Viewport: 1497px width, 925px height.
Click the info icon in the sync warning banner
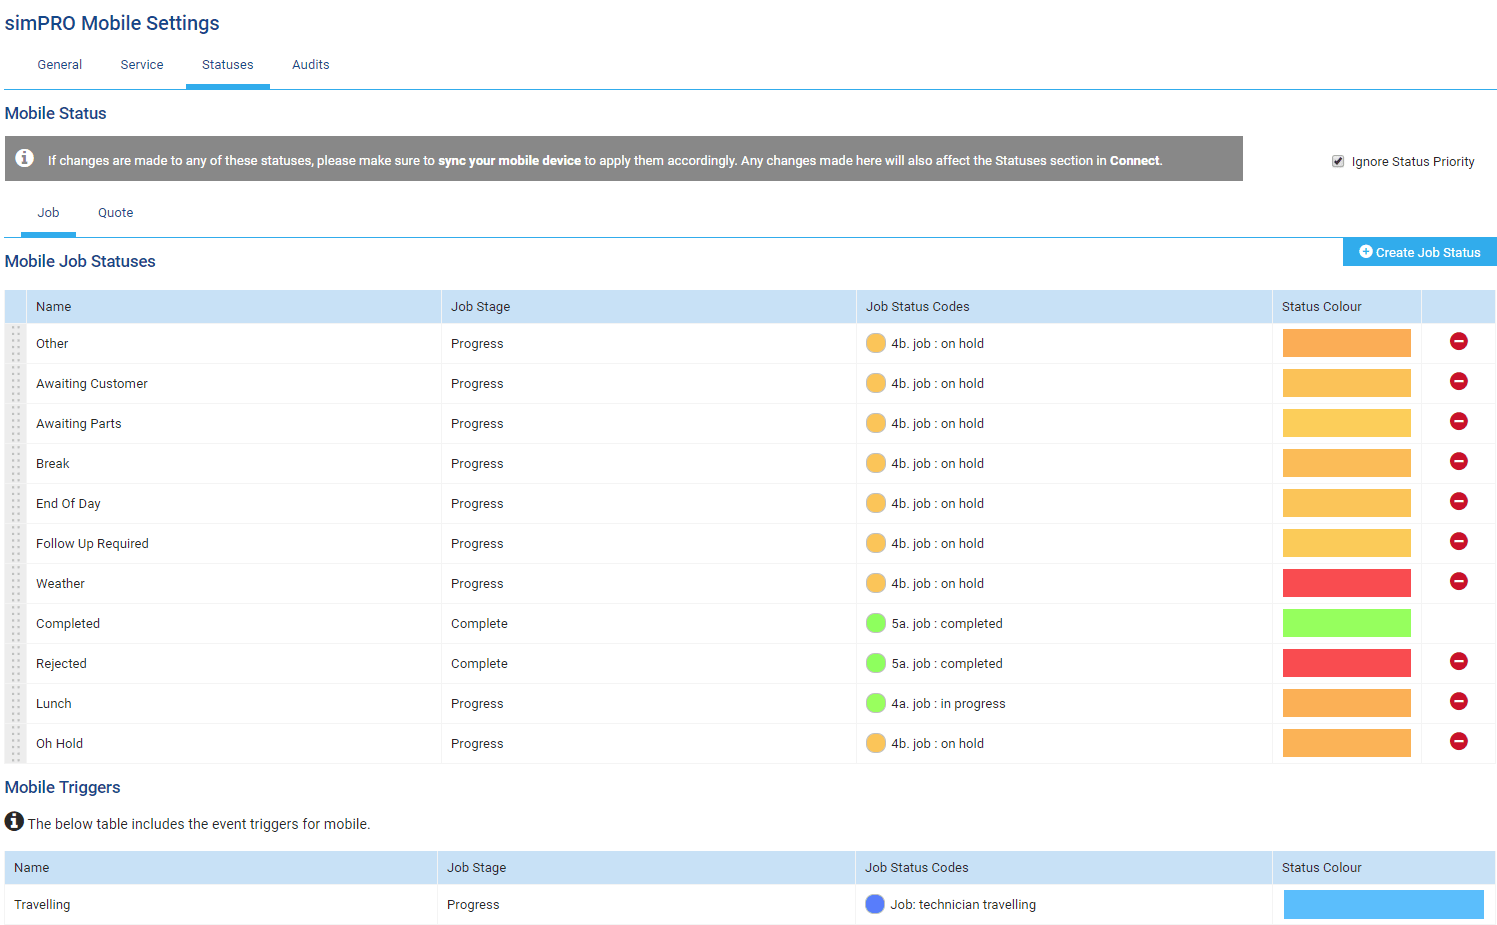(24, 155)
